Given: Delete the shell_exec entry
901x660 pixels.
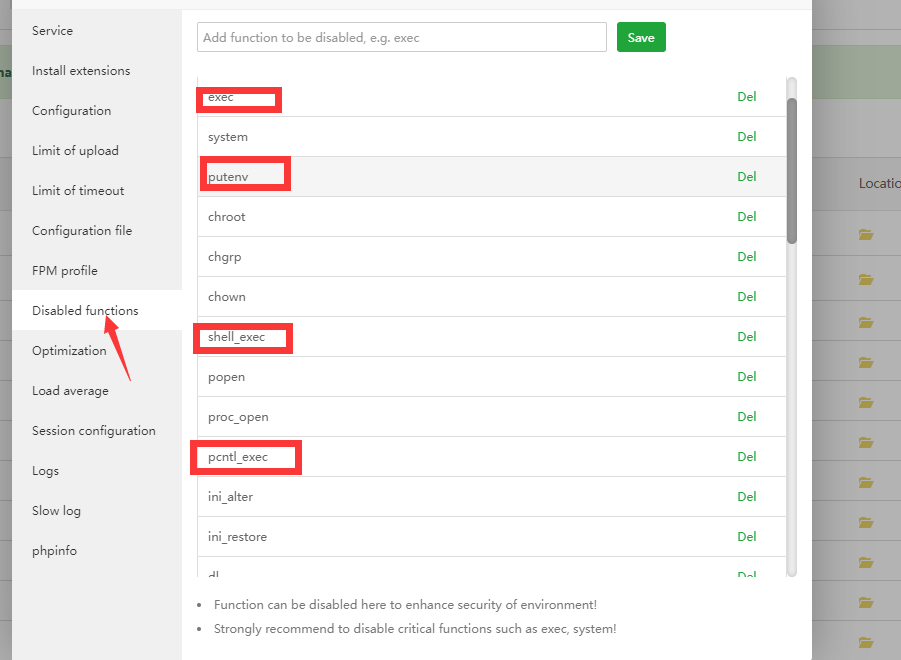Looking at the screenshot, I should [746, 336].
